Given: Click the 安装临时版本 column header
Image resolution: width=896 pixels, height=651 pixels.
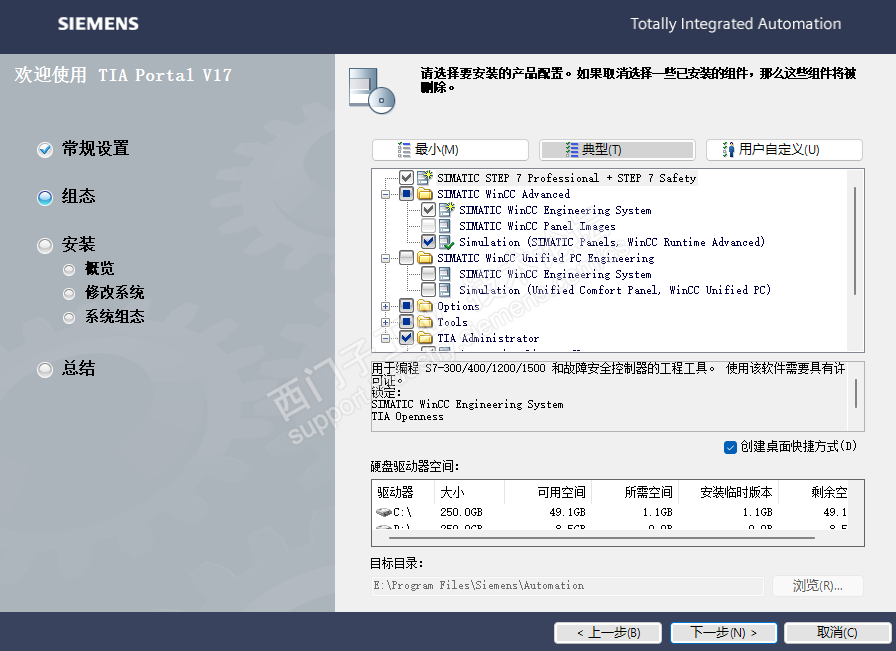Looking at the screenshot, I should 729,492.
